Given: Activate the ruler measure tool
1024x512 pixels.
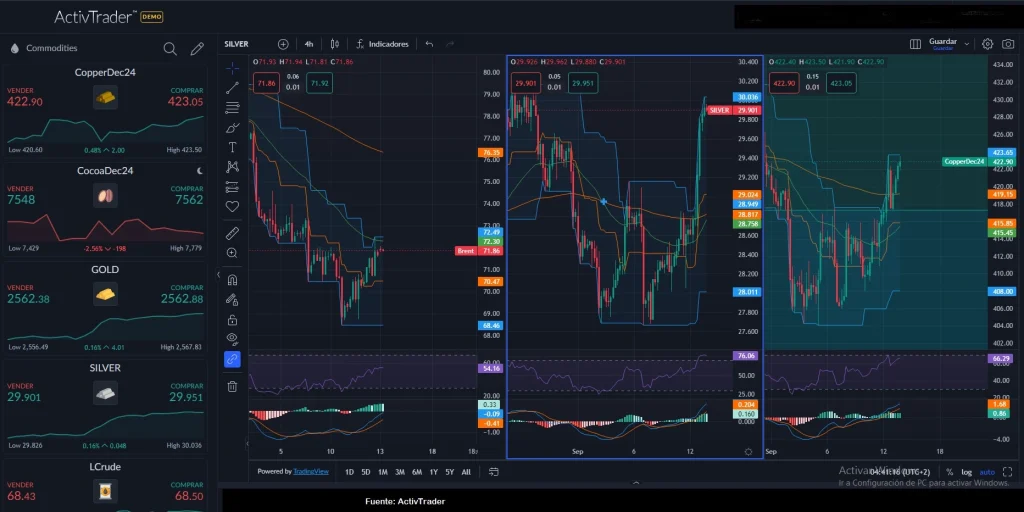Looking at the screenshot, I should click(232, 233).
